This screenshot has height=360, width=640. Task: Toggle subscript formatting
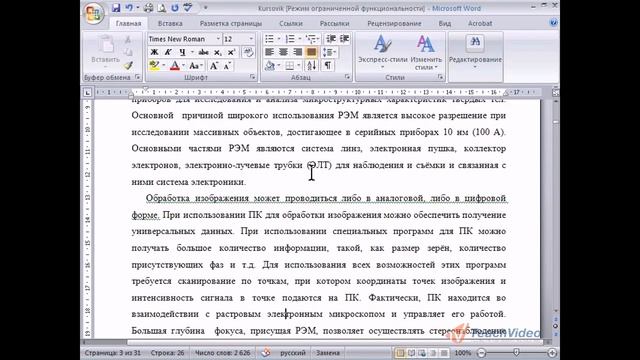[x=218, y=52]
